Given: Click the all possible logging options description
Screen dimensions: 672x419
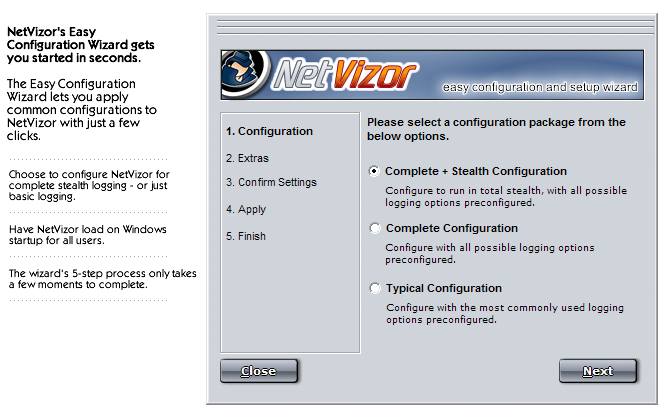Looking at the screenshot, I should click(x=489, y=254).
